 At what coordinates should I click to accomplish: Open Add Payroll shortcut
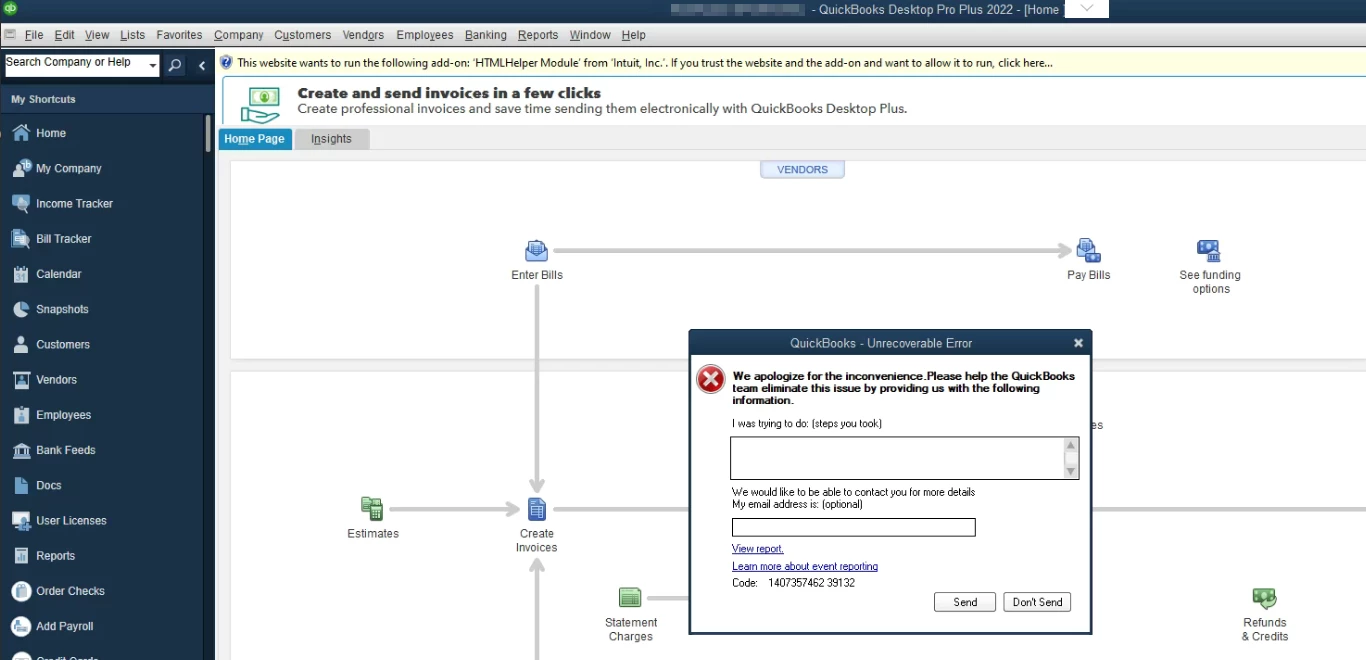click(64, 626)
